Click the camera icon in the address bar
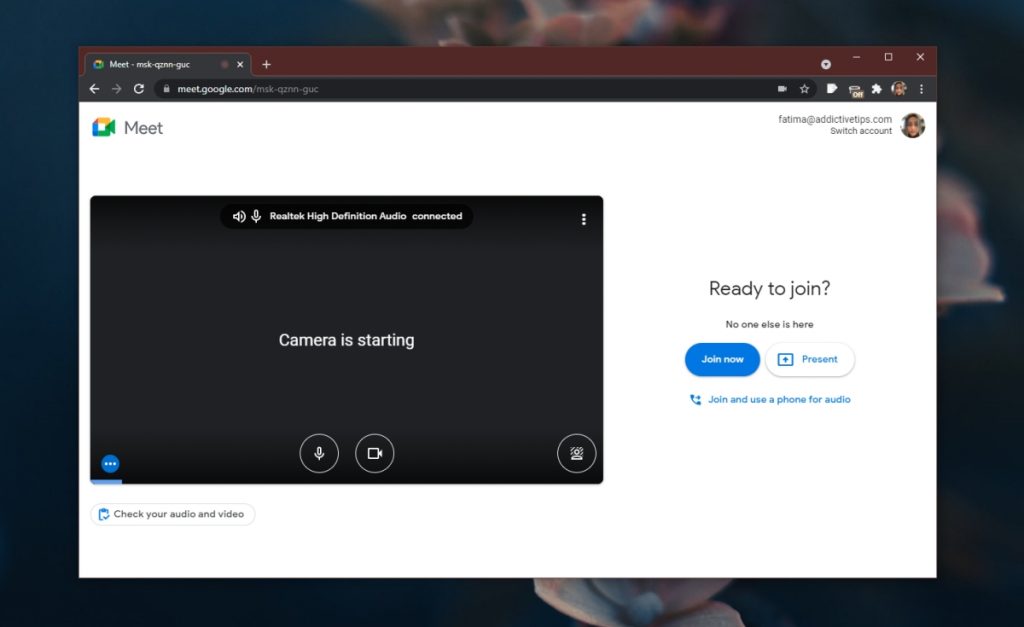This screenshot has width=1024, height=627. [782, 89]
